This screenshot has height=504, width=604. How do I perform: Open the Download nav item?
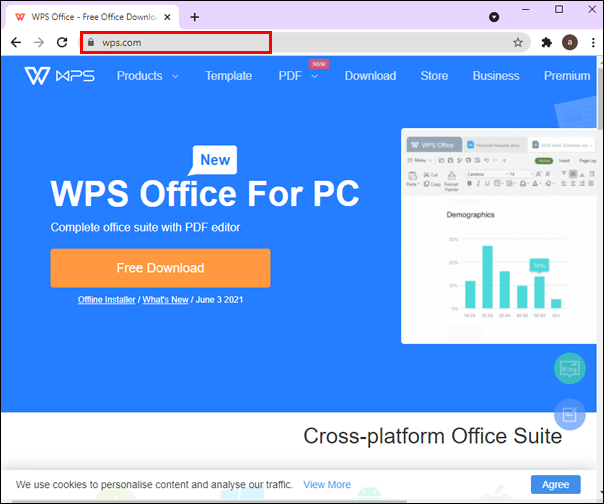pos(370,76)
